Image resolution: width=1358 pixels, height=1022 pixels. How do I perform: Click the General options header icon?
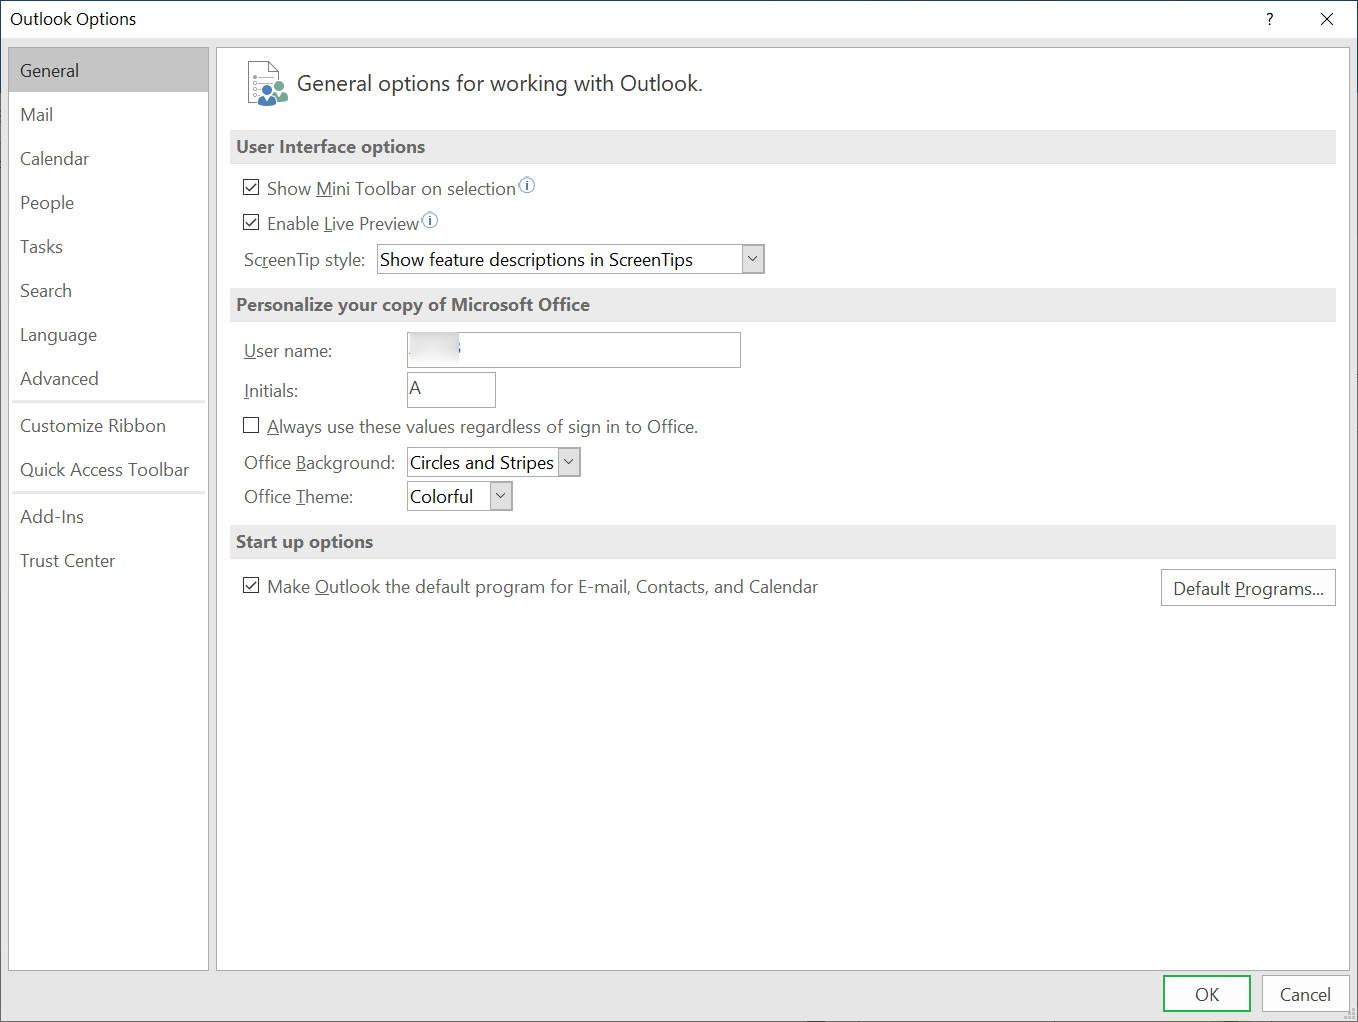[267, 83]
